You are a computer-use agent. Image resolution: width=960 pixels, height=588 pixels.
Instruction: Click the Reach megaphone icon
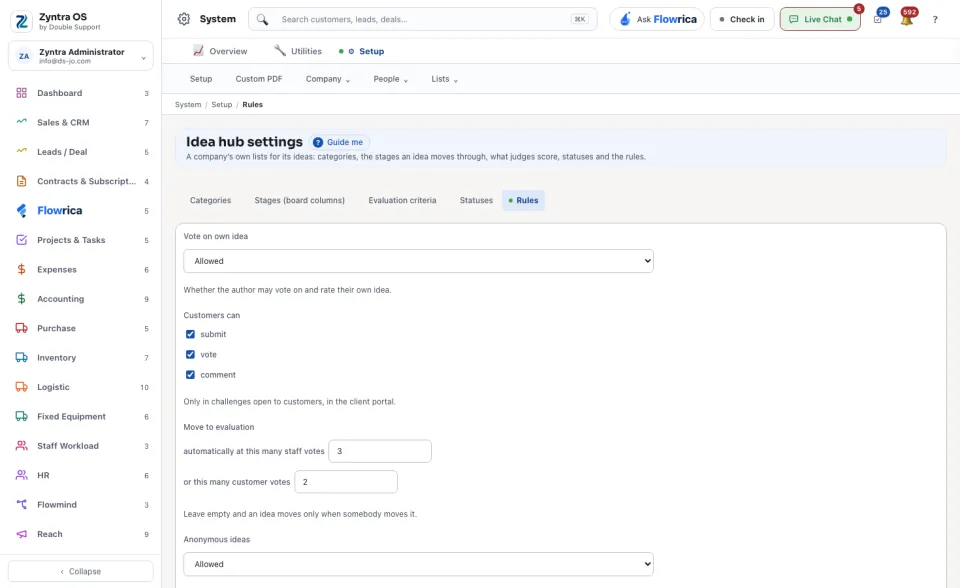21,534
